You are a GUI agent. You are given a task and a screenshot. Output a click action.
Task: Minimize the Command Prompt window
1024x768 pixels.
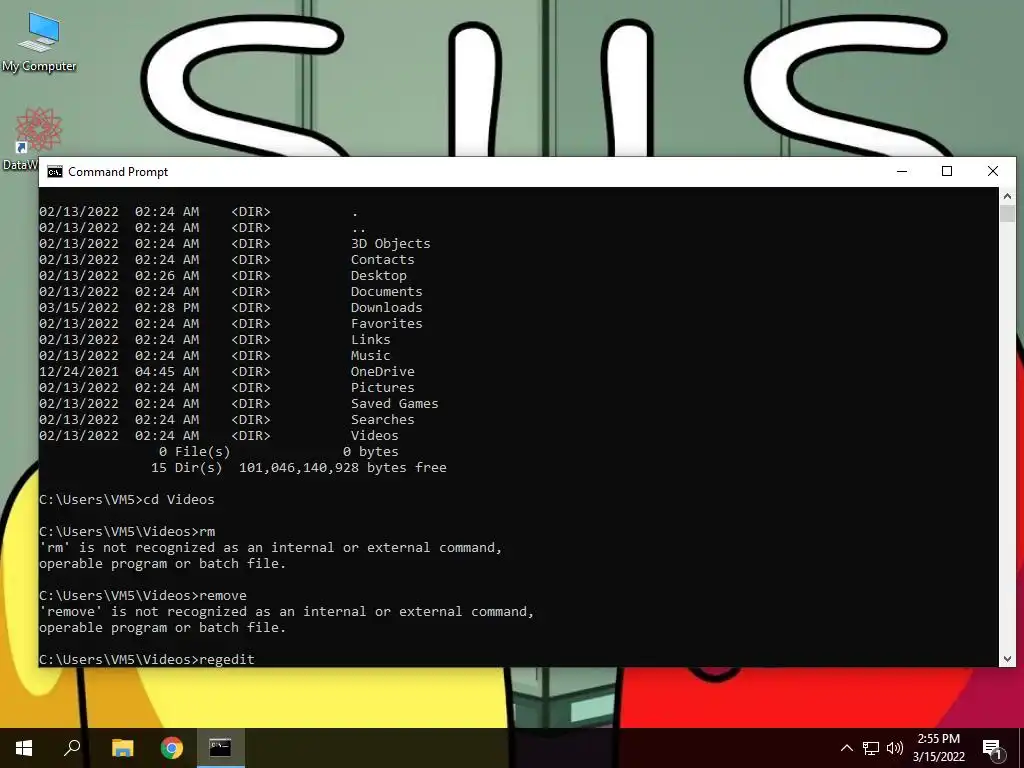(x=902, y=171)
